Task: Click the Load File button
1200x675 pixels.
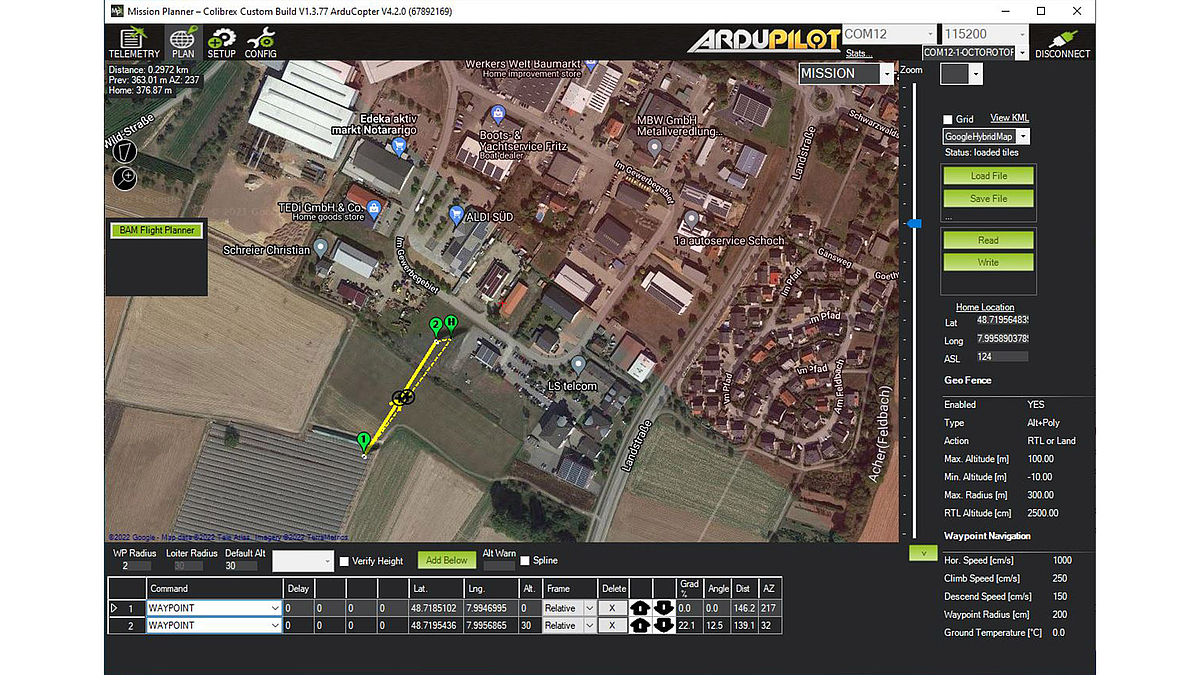Action: 989,176
